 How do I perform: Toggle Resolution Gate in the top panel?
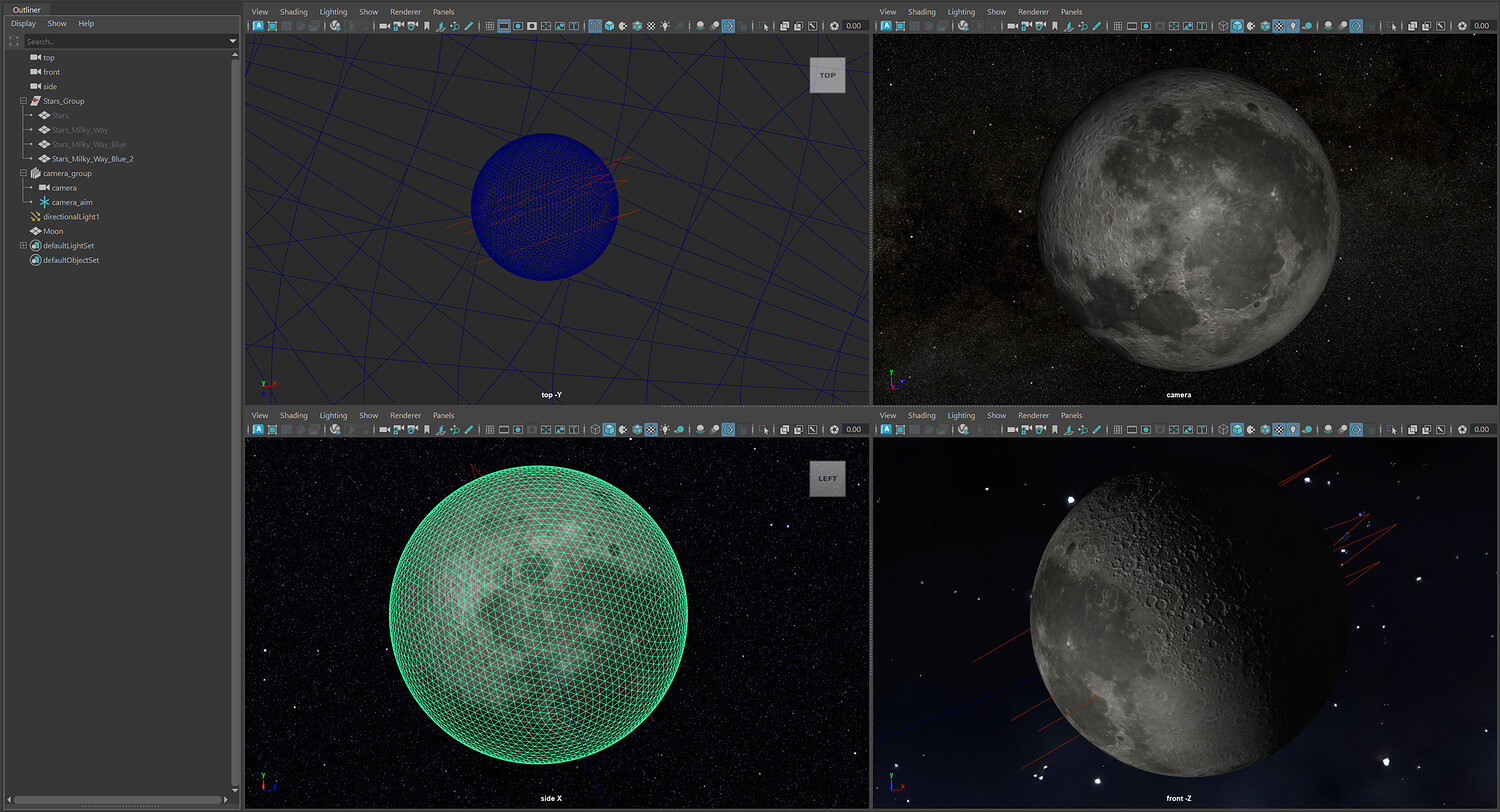[x=518, y=26]
